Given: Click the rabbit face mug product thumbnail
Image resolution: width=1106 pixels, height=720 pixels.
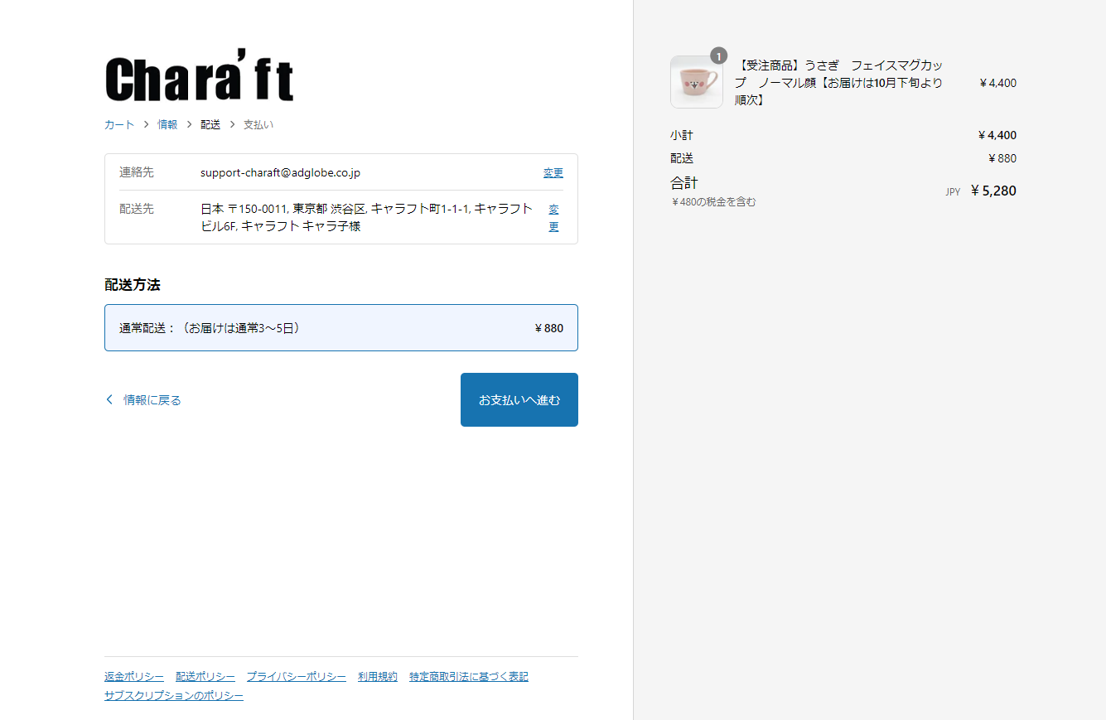Looking at the screenshot, I should [x=696, y=82].
